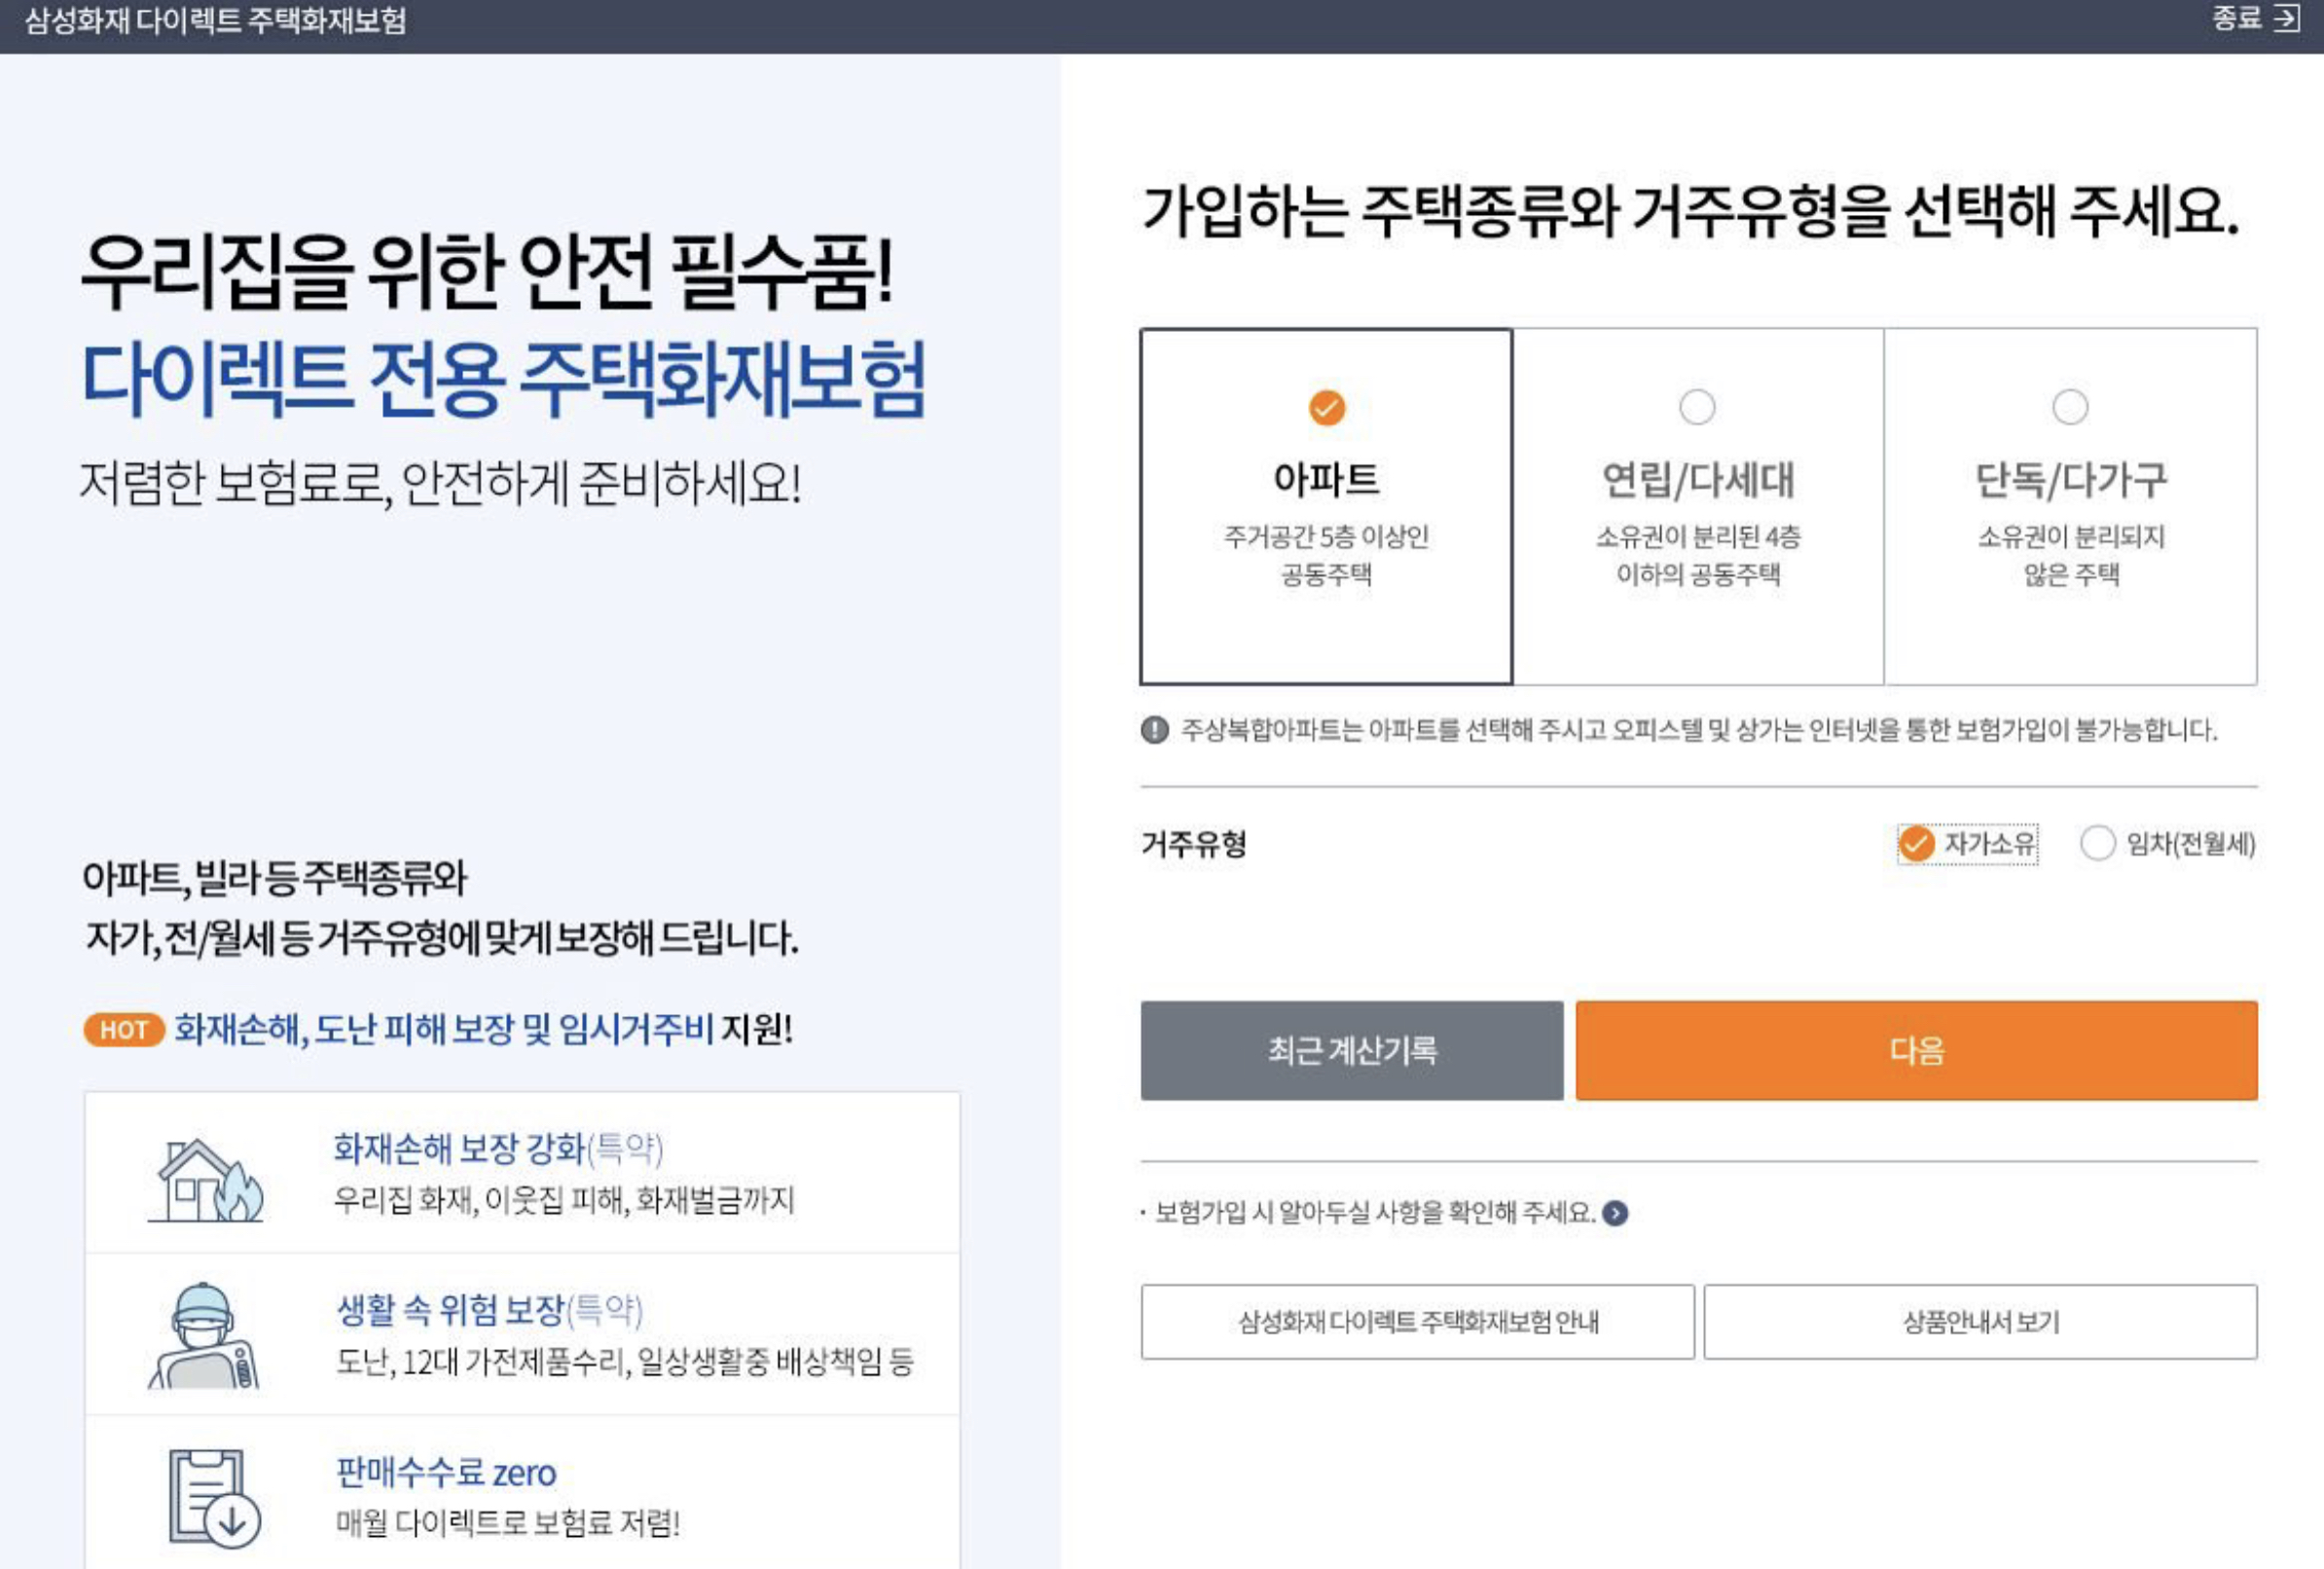Click the clipboard download icon
This screenshot has height=1569, width=2324.
click(213, 1498)
